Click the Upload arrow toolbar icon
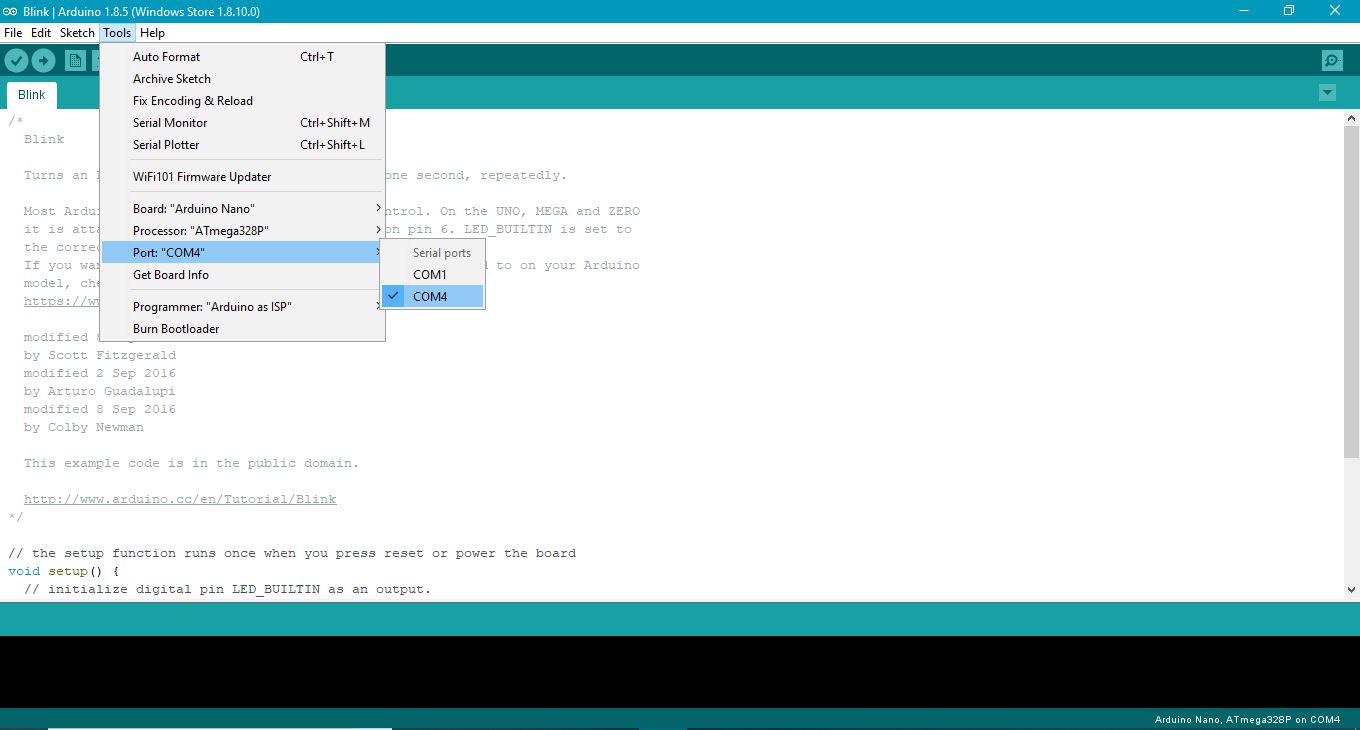 44,60
